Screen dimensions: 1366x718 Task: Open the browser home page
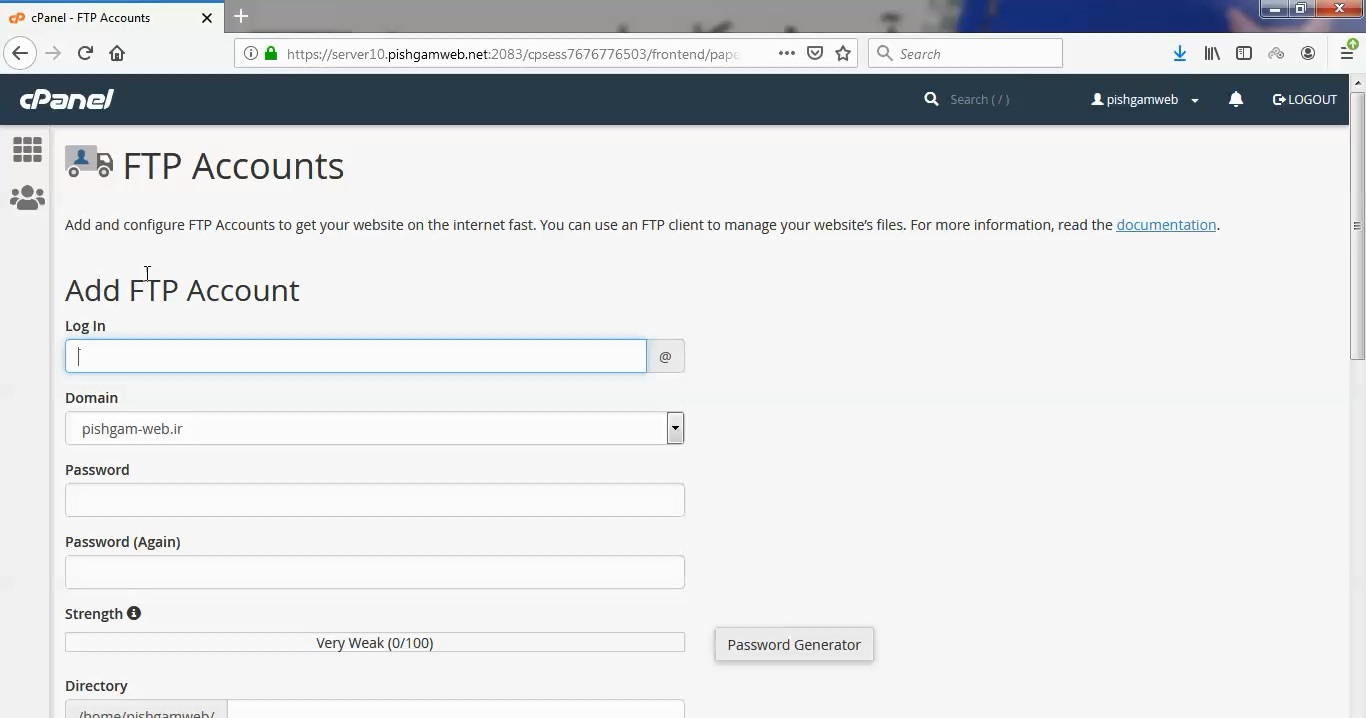(x=117, y=53)
